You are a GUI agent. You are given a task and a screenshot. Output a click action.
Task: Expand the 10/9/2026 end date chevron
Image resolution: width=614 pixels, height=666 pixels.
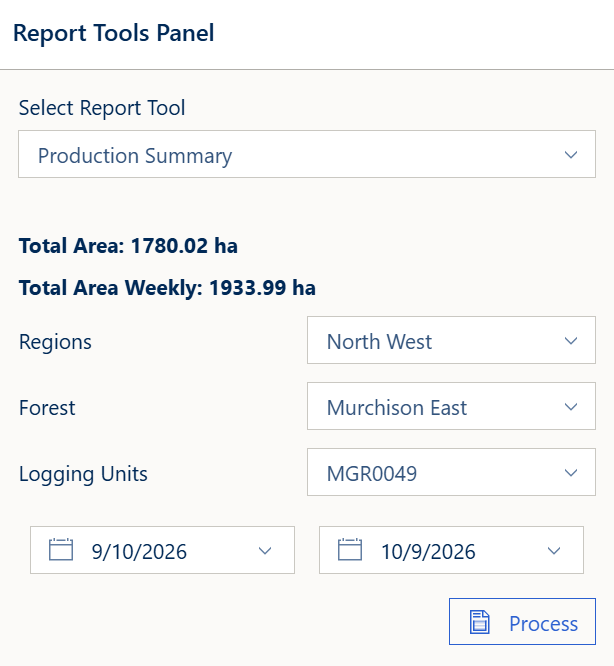[554, 551]
